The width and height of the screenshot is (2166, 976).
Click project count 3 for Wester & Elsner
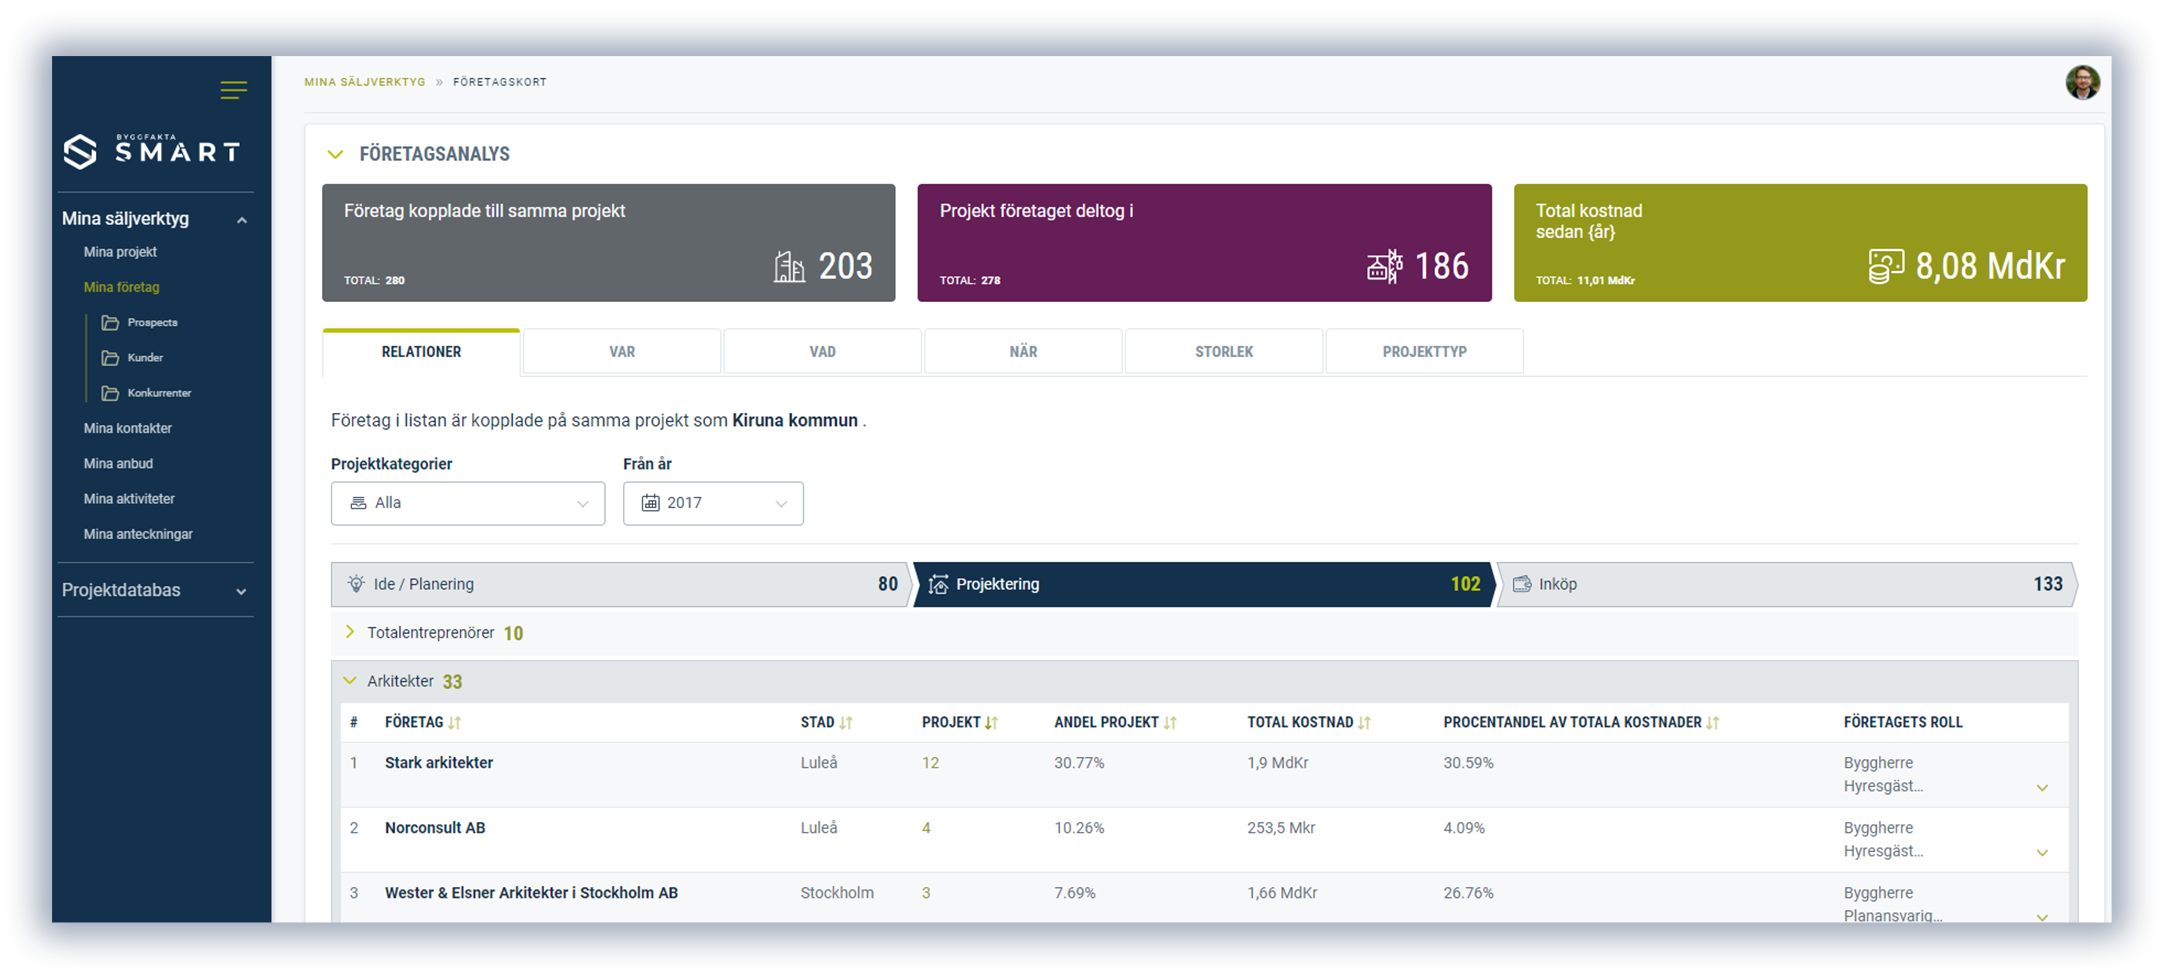pyautogui.click(x=926, y=893)
